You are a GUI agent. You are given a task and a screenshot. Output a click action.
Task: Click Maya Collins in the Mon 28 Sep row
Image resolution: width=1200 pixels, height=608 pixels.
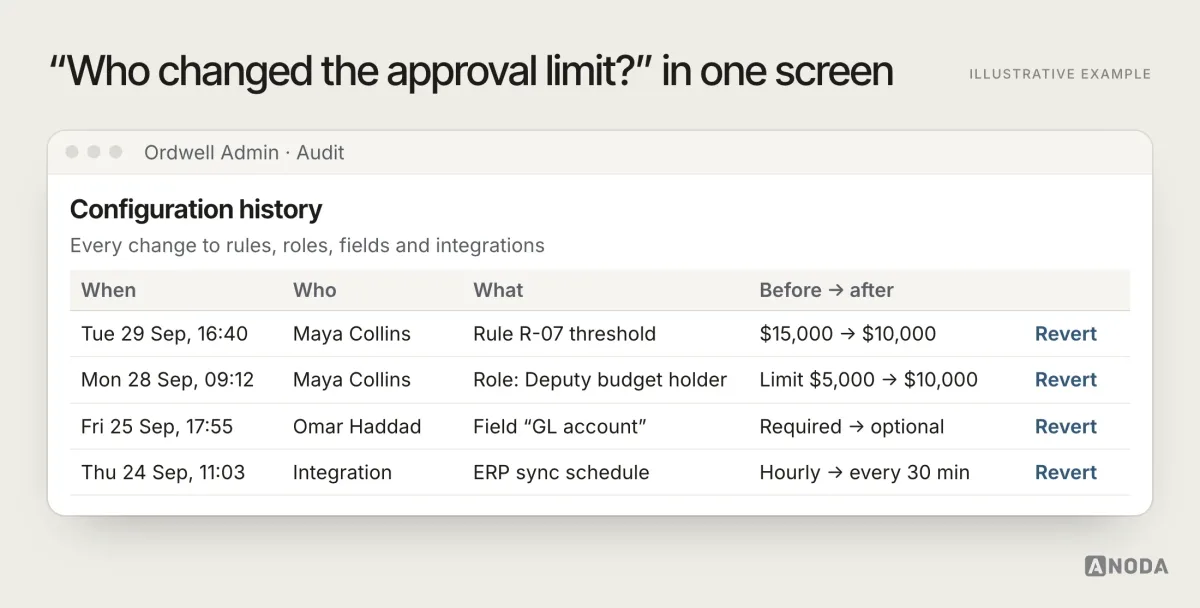pyautogui.click(x=352, y=380)
